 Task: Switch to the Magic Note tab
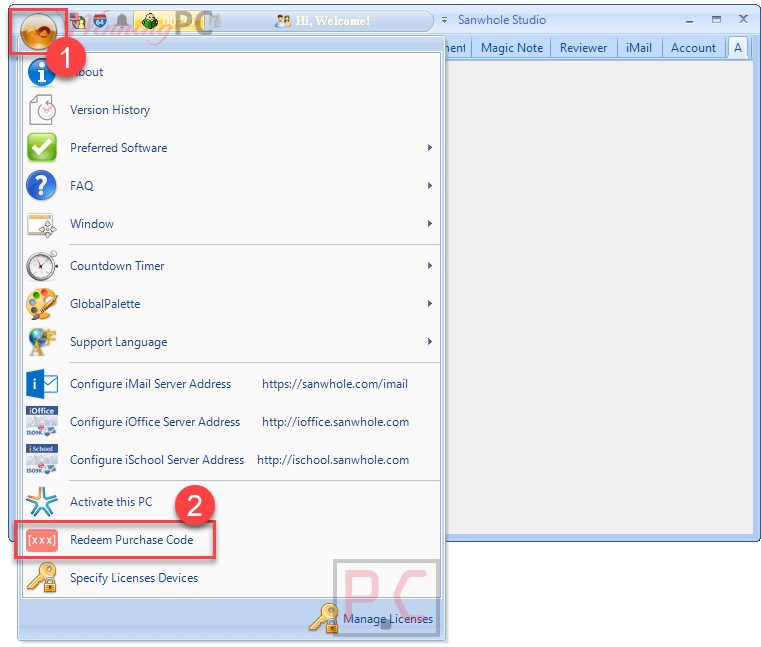tap(512, 48)
